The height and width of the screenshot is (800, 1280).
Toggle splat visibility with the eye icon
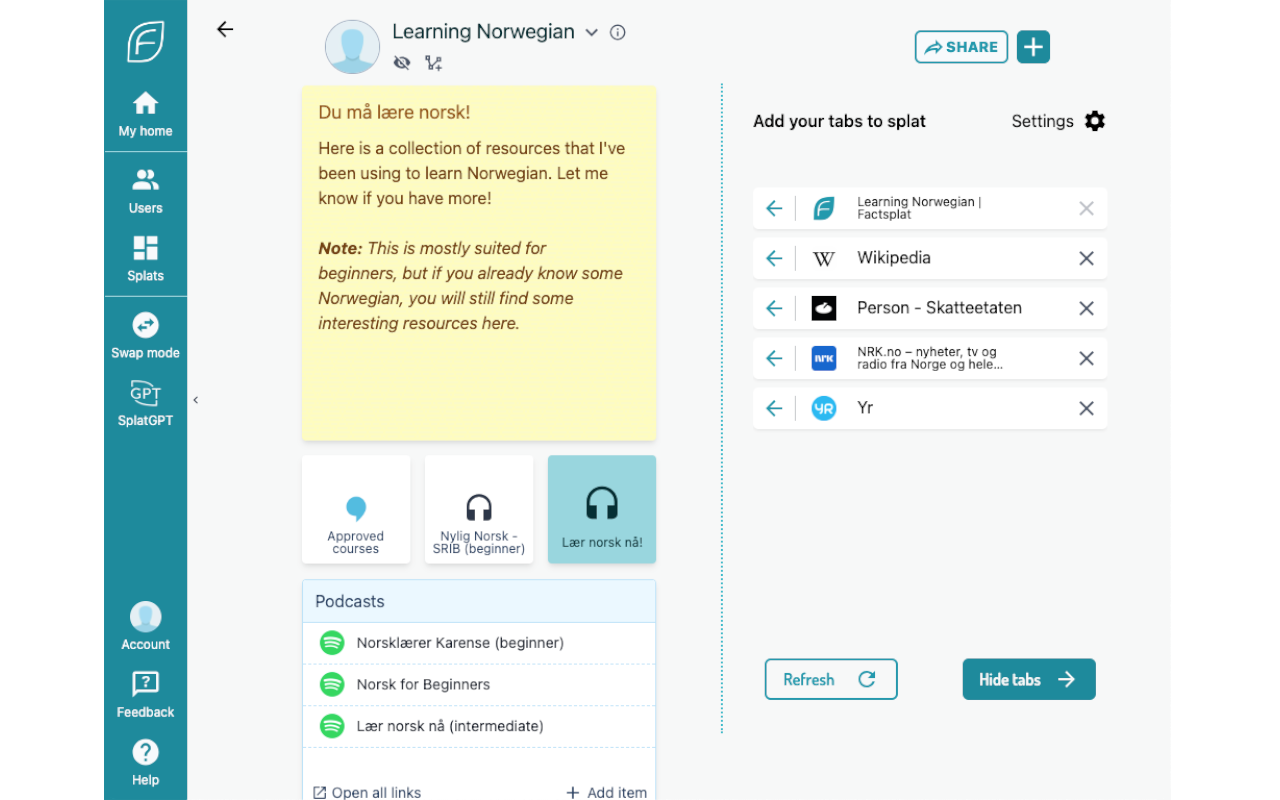coord(401,62)
